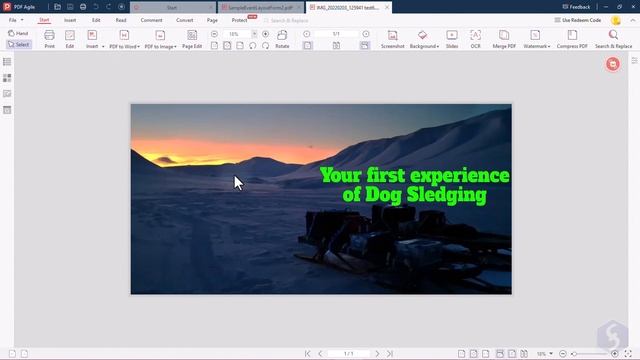Print the document with the Print icon

click(x=49, y=39)
